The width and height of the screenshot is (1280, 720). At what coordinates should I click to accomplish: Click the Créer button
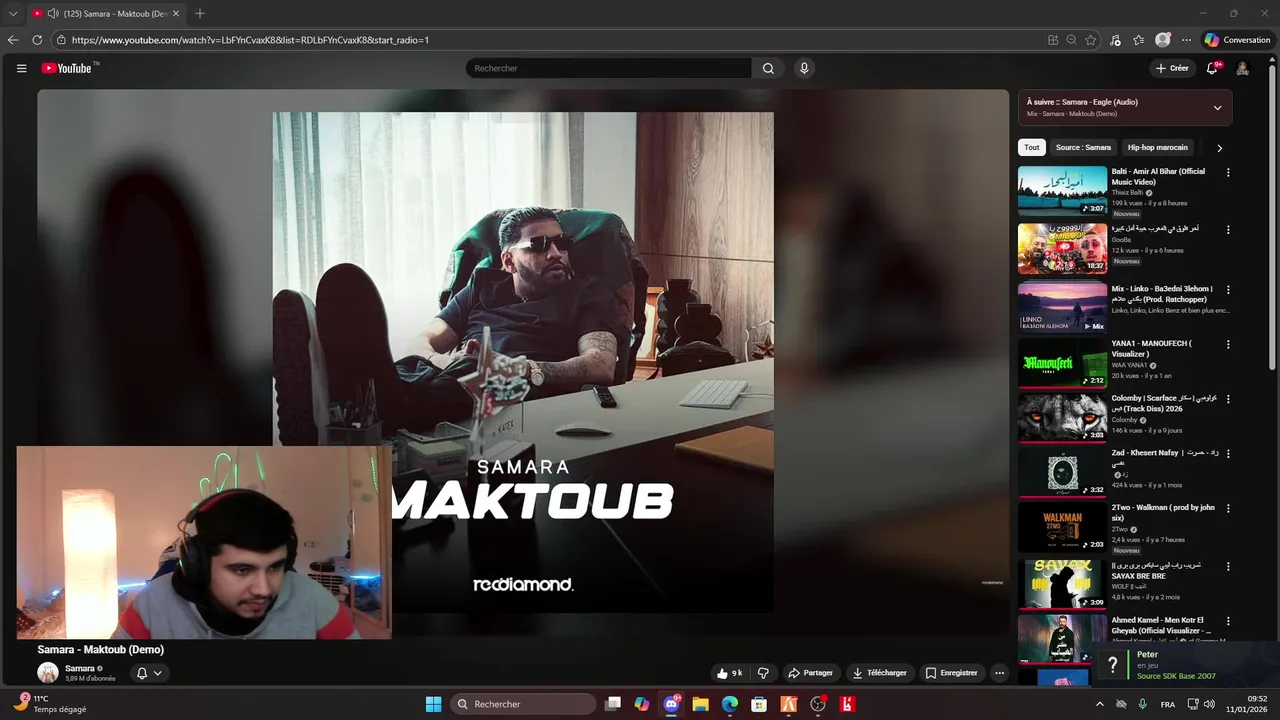point(1172,68)
